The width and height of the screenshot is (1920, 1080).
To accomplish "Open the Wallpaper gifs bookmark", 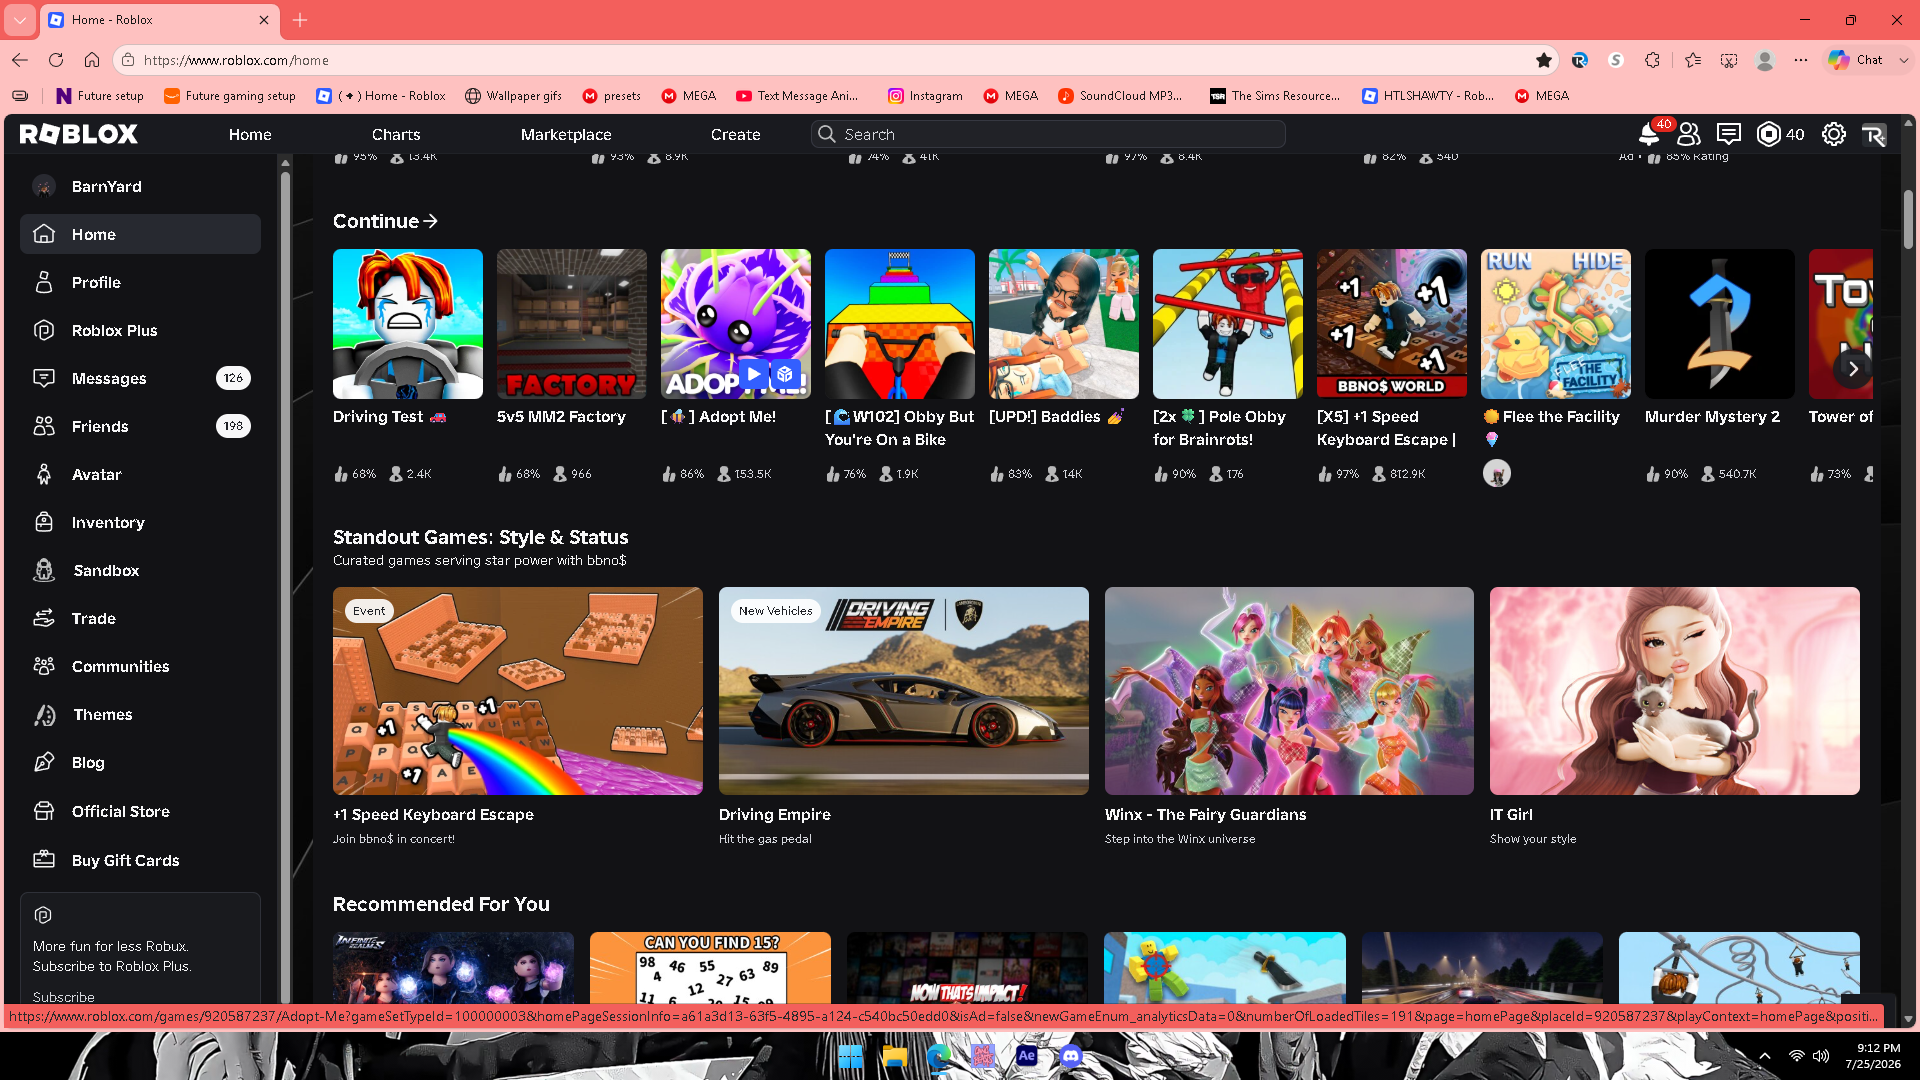I will coord(513,96).
